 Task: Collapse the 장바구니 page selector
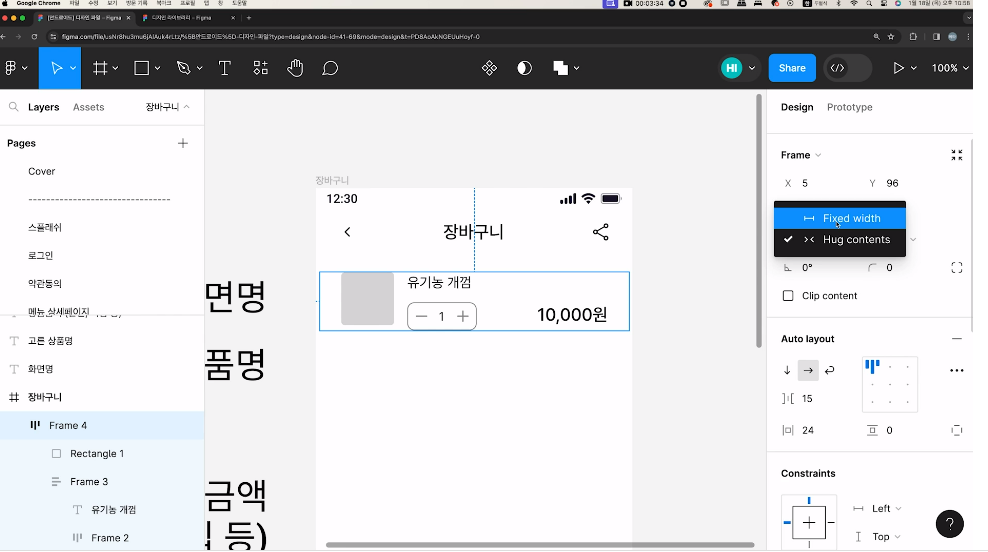click(x=168, y=107)
